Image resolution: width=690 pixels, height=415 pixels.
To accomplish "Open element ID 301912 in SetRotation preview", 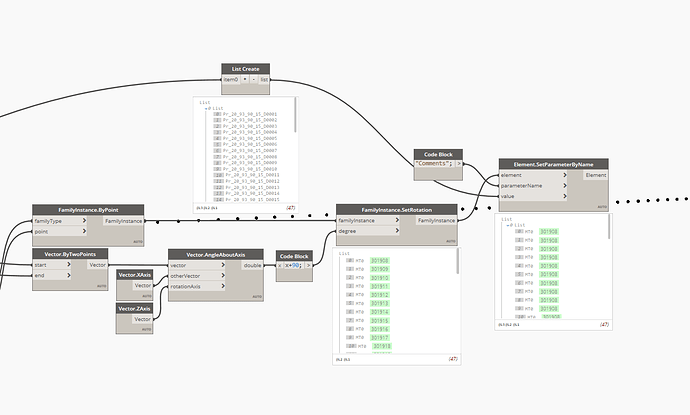I will (x=379, y=294).
